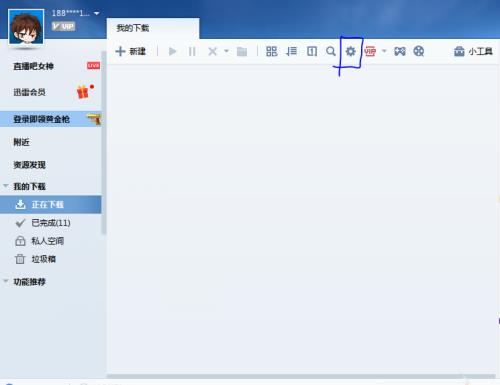Click the red gift box icon
The width and height of the screenshot is (500, 385).
click(83, 92)
